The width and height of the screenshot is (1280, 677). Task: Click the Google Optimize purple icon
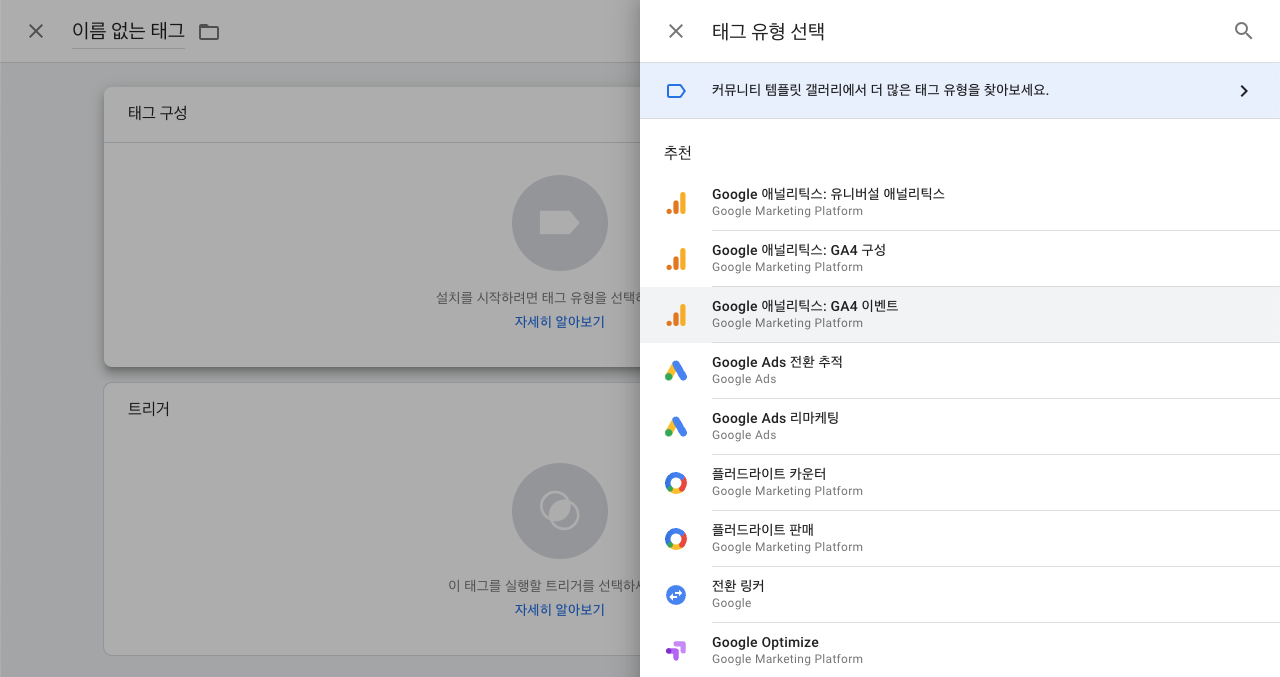(x=676, y=651)
